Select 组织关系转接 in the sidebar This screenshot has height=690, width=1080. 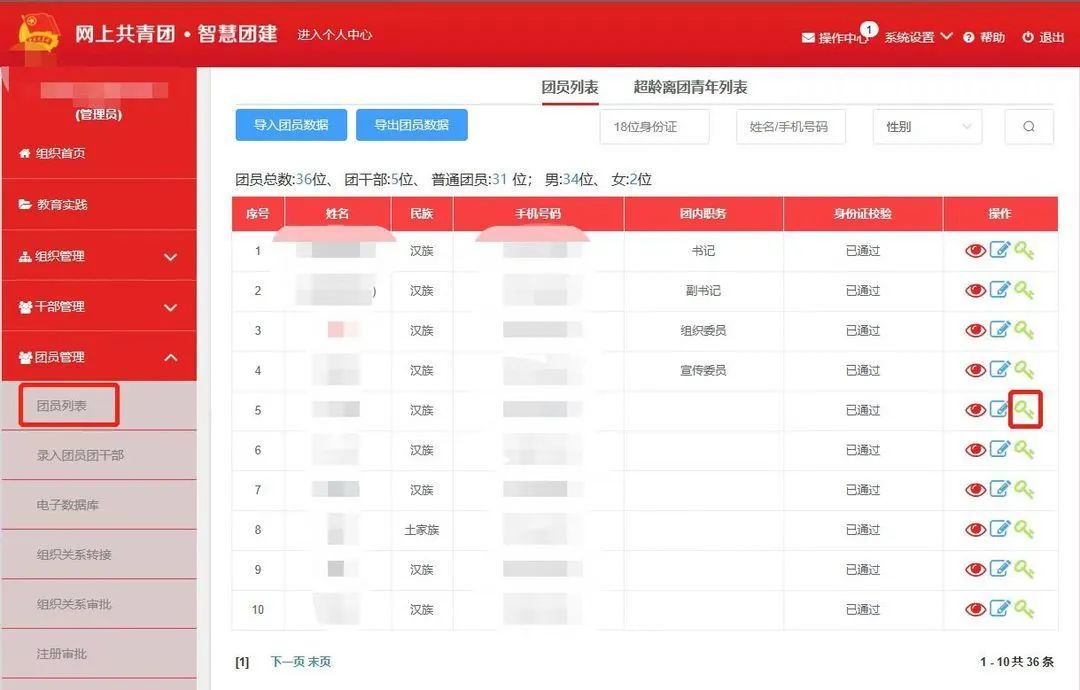pos(74,555)
